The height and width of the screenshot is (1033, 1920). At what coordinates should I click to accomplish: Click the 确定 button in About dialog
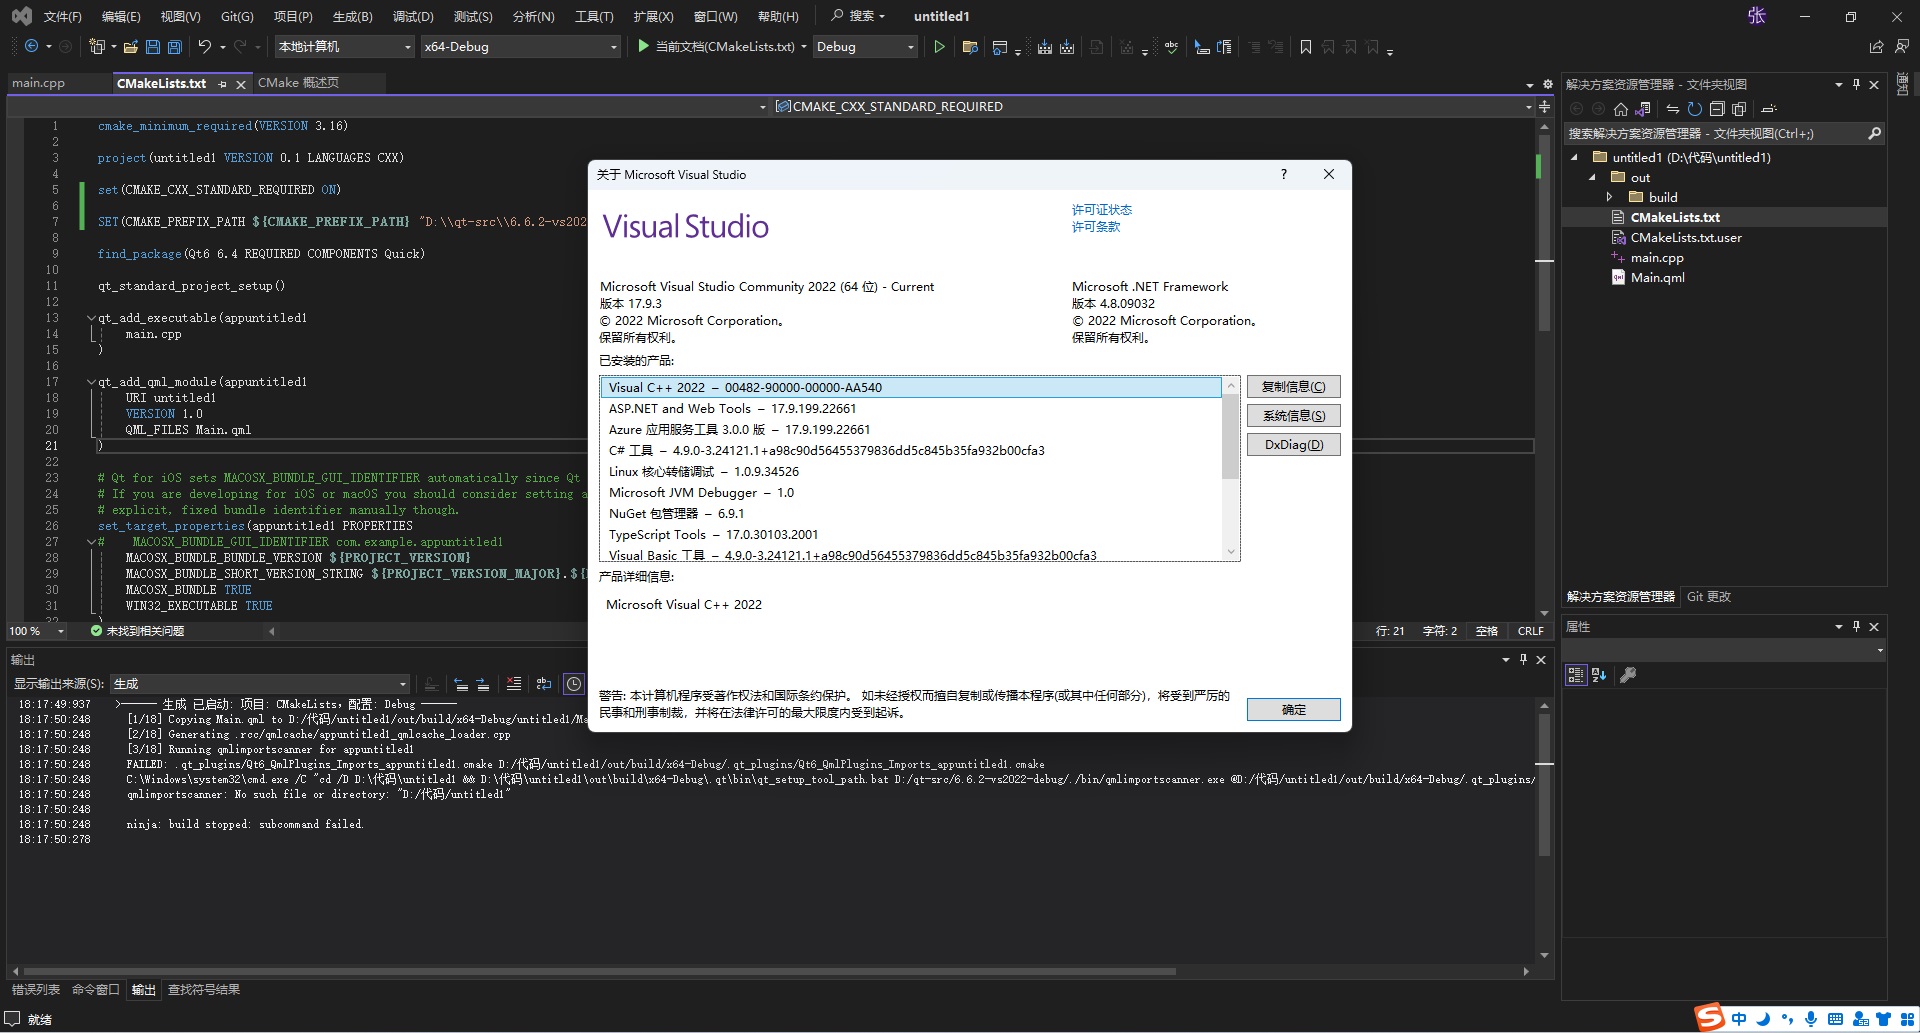point(1293,710)
